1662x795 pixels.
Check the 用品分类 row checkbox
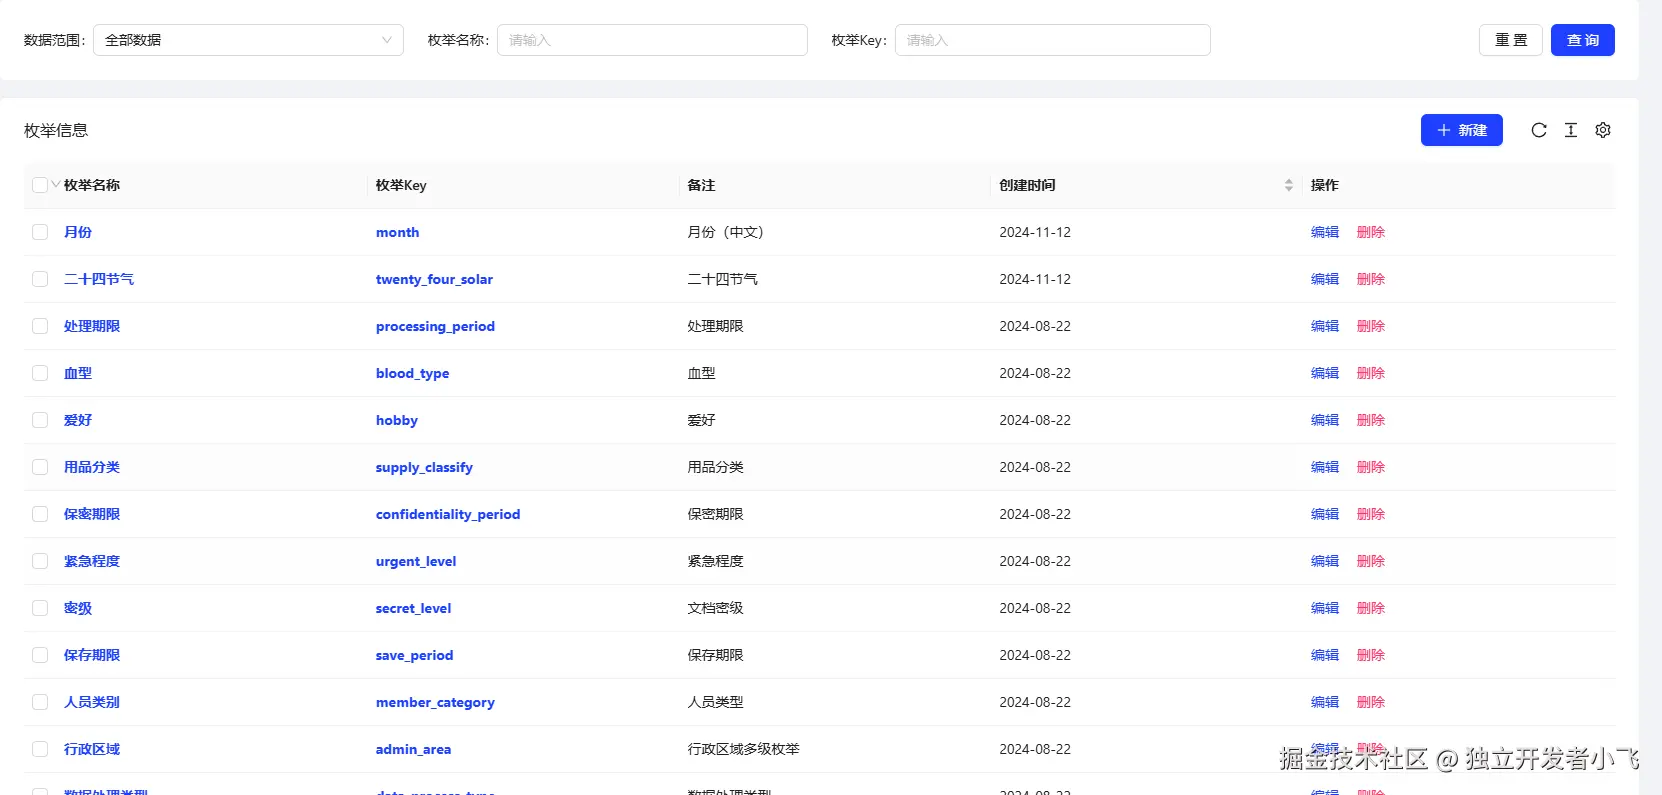pos(40,467)
